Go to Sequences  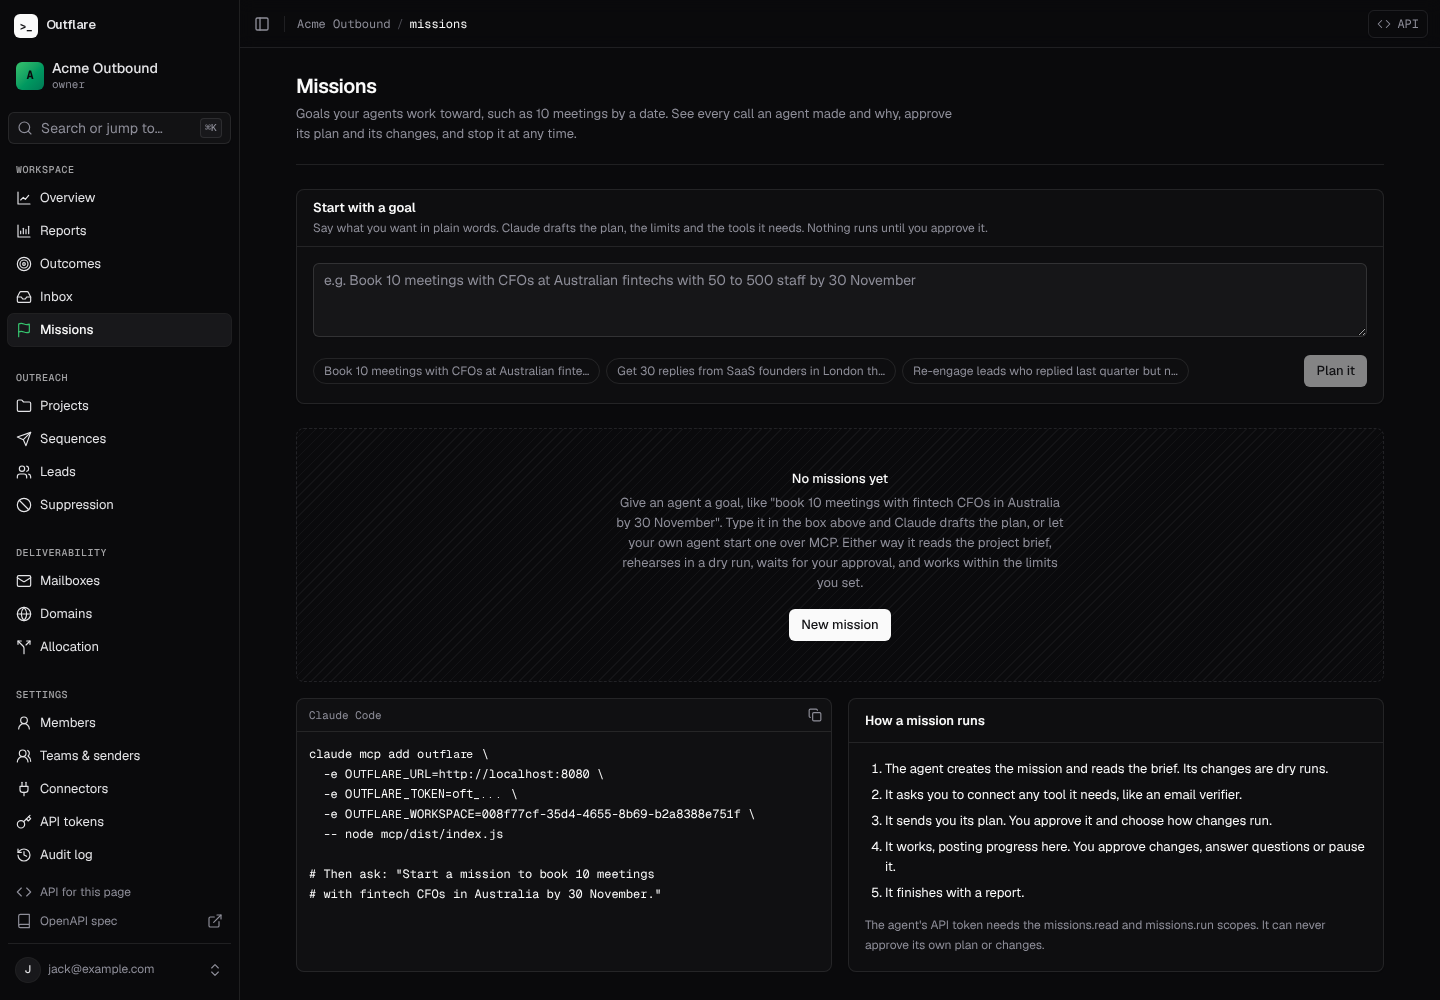coord(119,439)
